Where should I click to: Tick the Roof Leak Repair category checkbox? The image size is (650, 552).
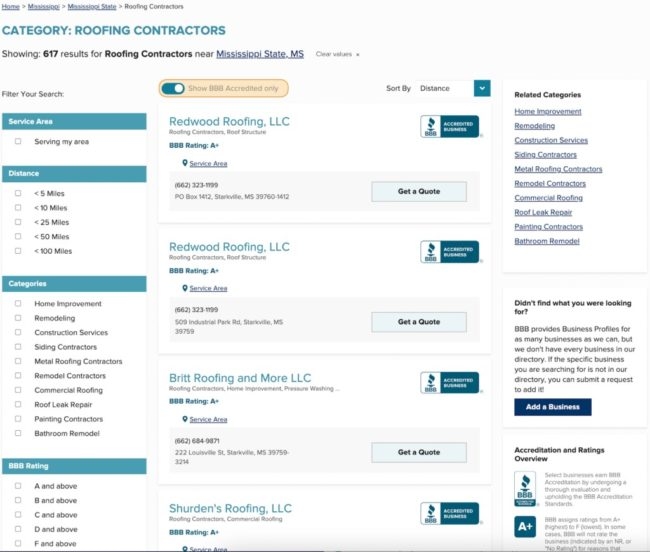coord(18,405)
